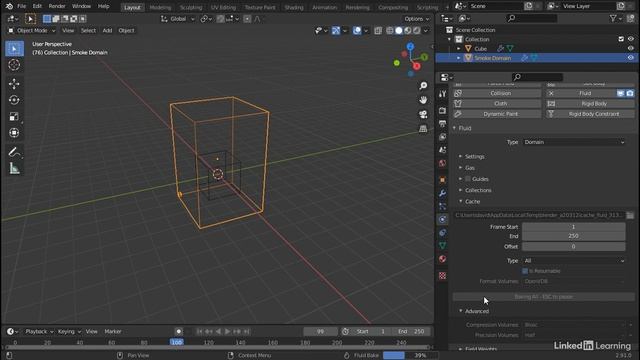
Task: Open the Output properties tab
Action: (442, 123)
